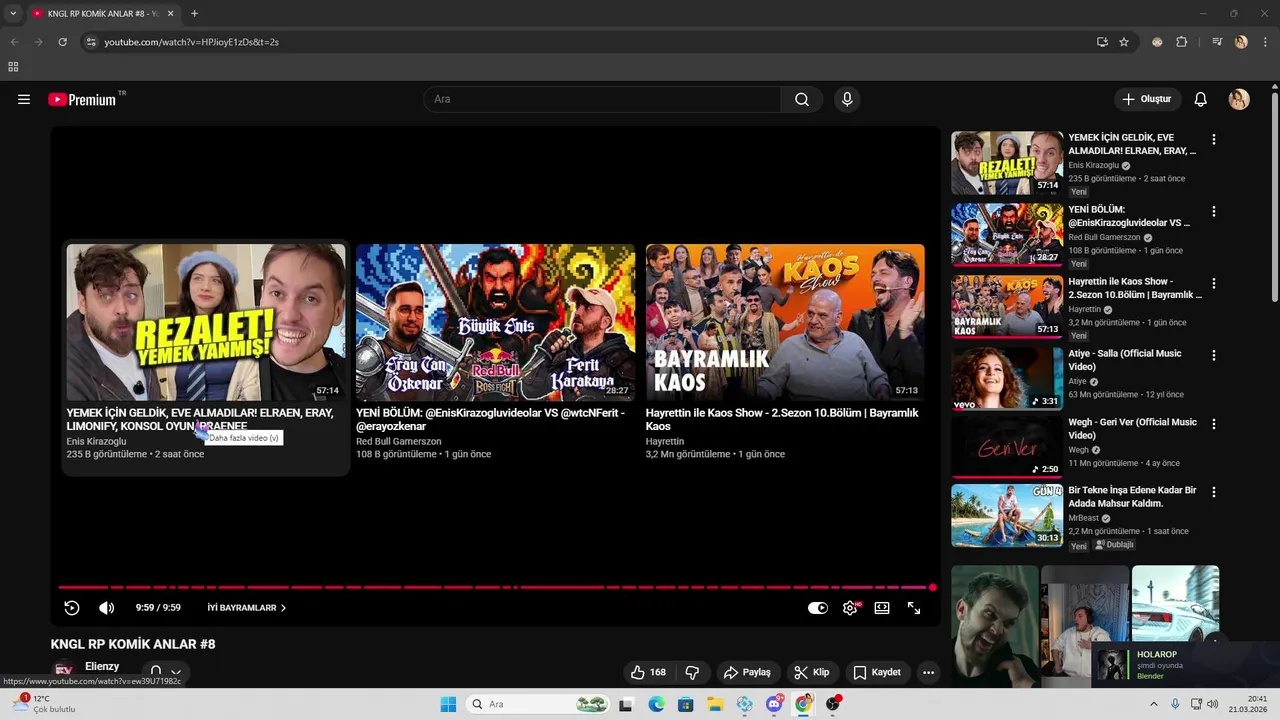The image size is (1280, 720).
Task: Open YouTube notifications bell
Action: [1201, 99]
